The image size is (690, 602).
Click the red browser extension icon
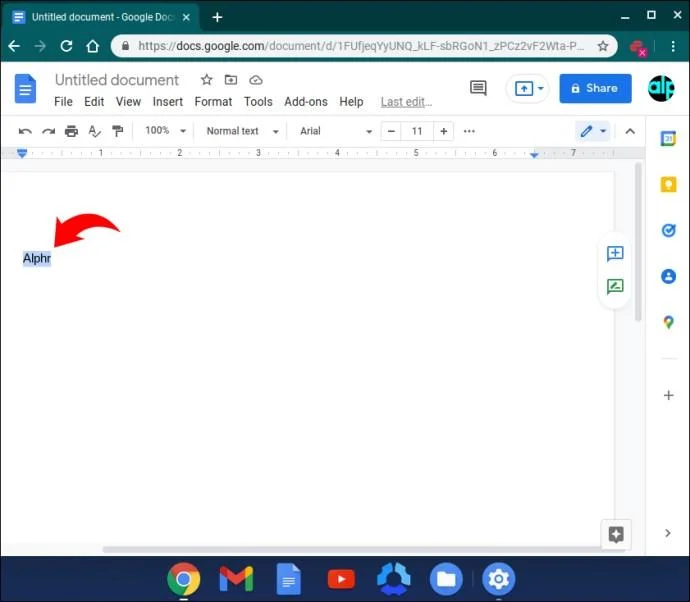tap(638, 47)
